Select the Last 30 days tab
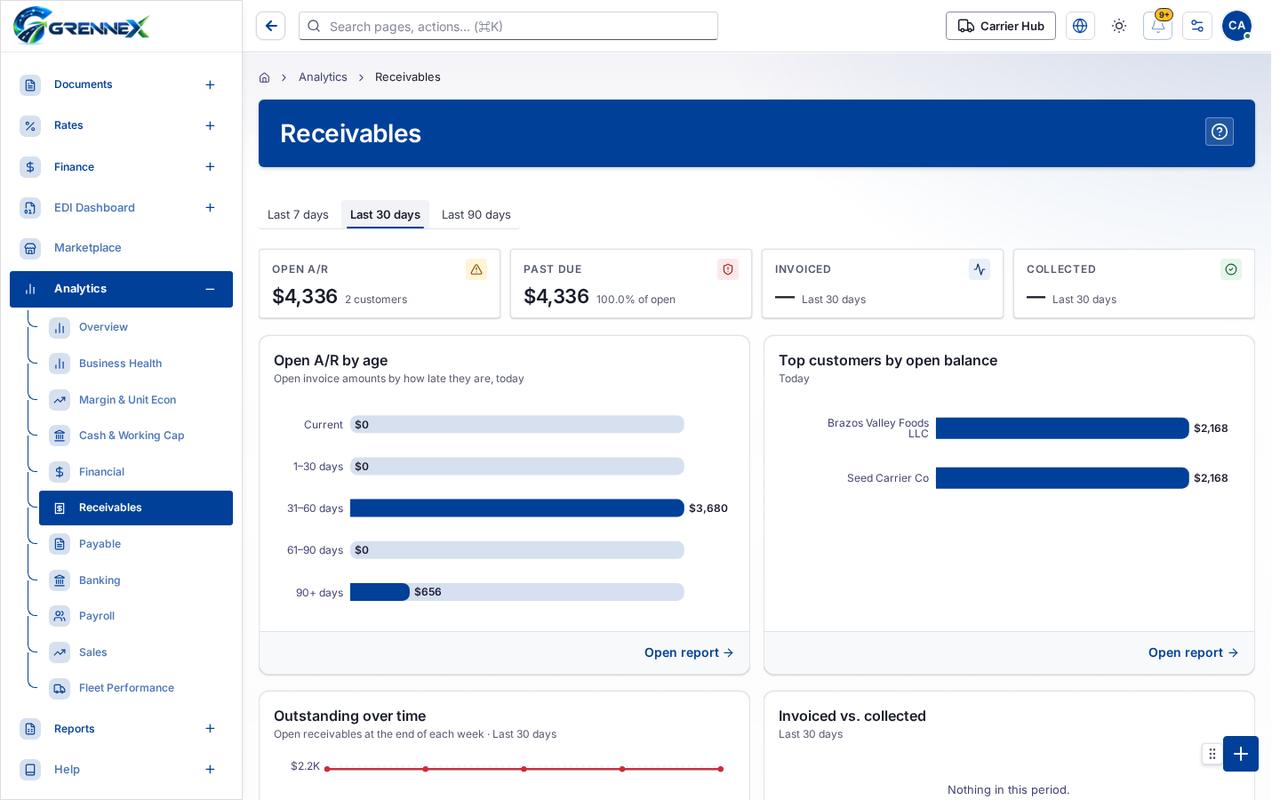Viewport: 1280px width, 800px height. 385,215
